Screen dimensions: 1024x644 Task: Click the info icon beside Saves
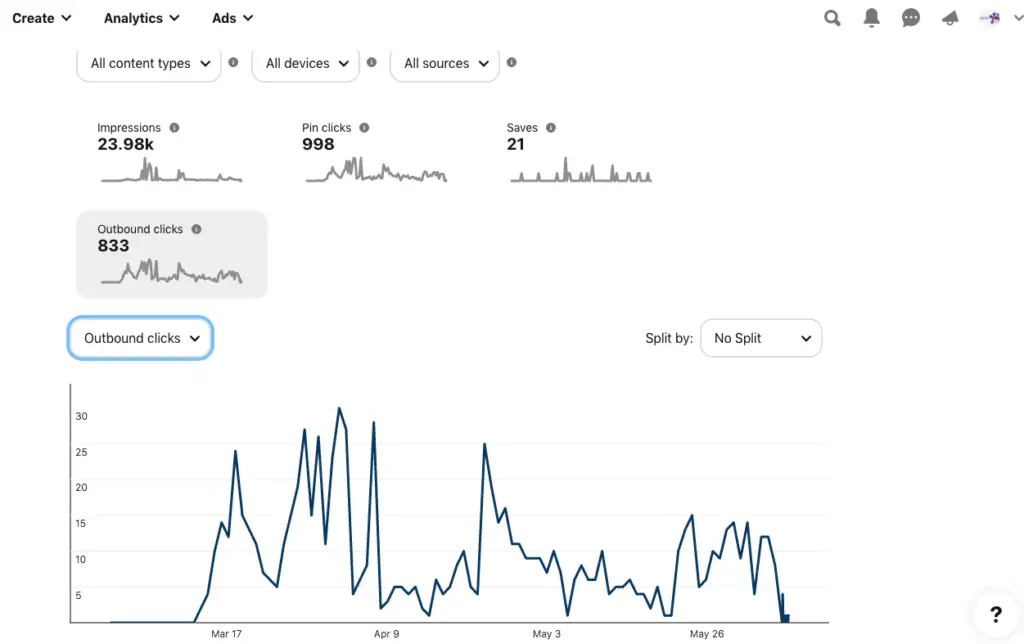(x=551, y=127)
